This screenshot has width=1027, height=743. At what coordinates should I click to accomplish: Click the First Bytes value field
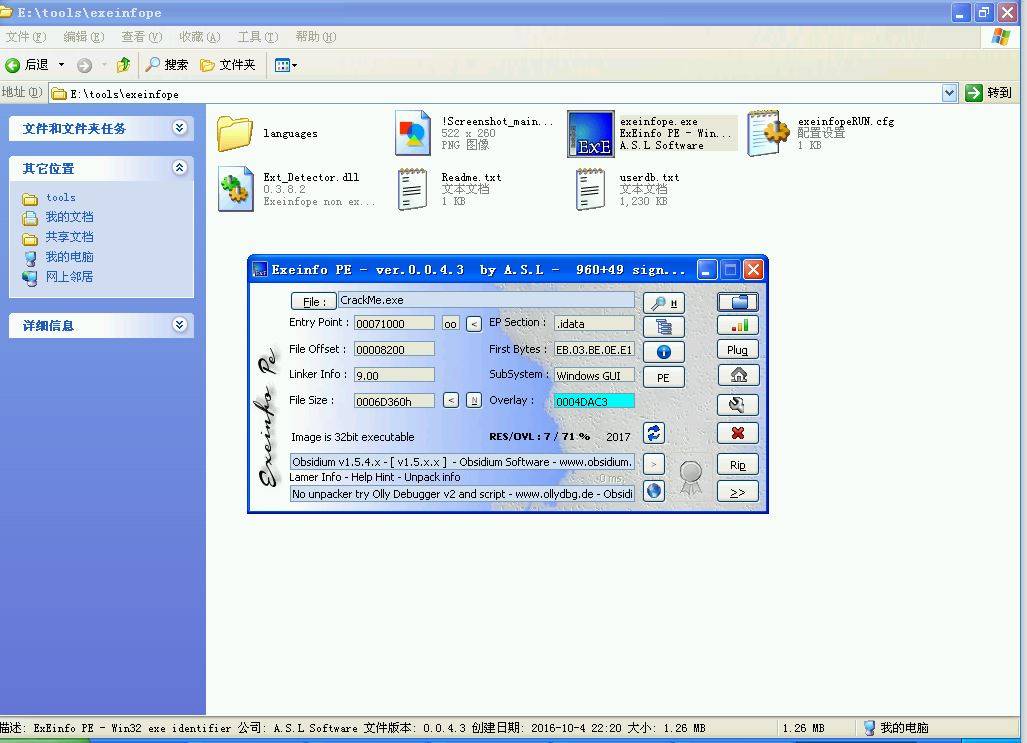594,349
